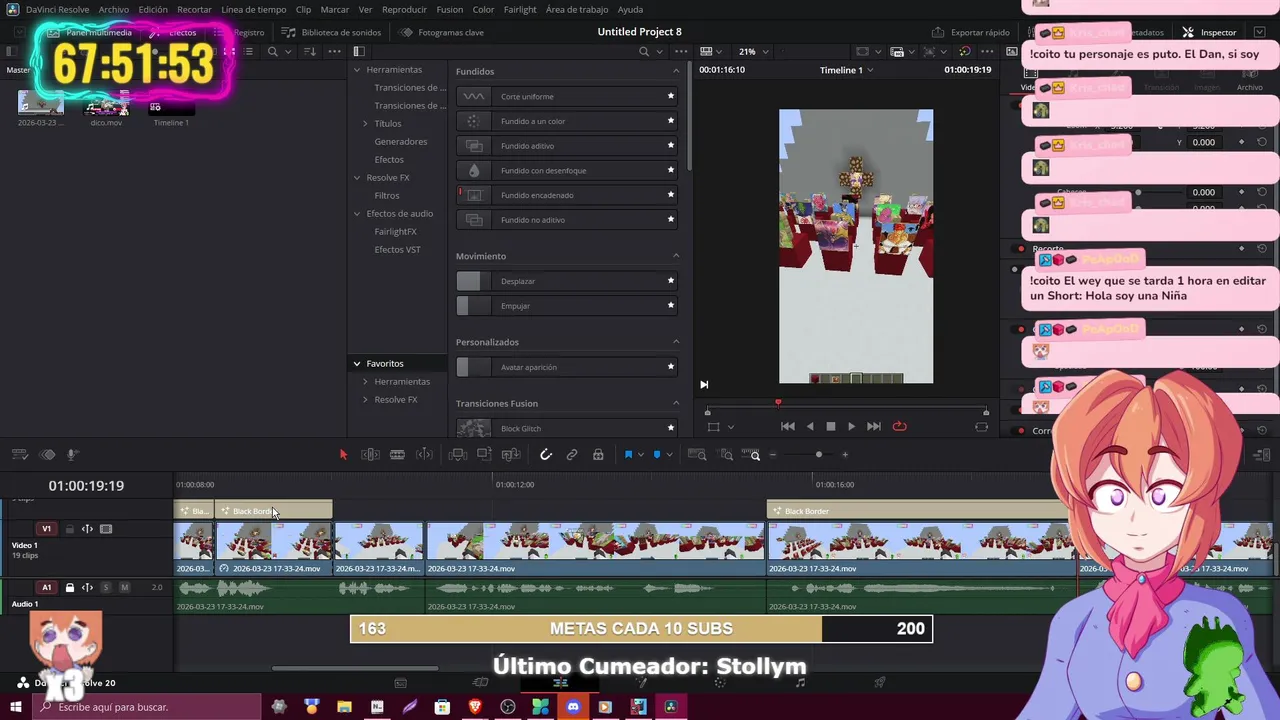This screenshot has width=1280, height=720.
Task: Select the Blade edit mode tool
Action: (397, 455)
